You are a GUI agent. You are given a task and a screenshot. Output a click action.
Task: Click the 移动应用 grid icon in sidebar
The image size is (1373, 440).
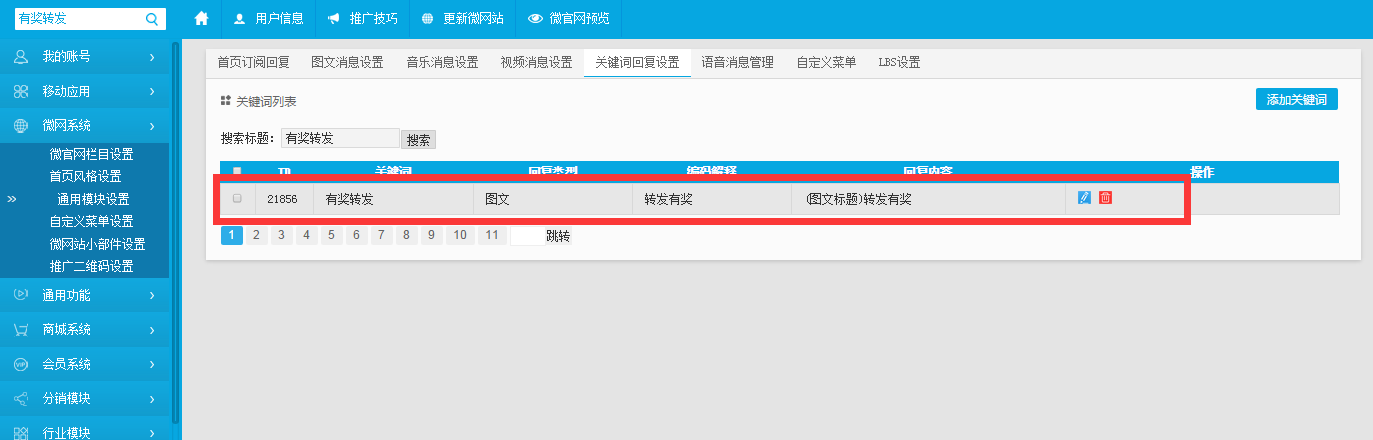click(21, 91)
